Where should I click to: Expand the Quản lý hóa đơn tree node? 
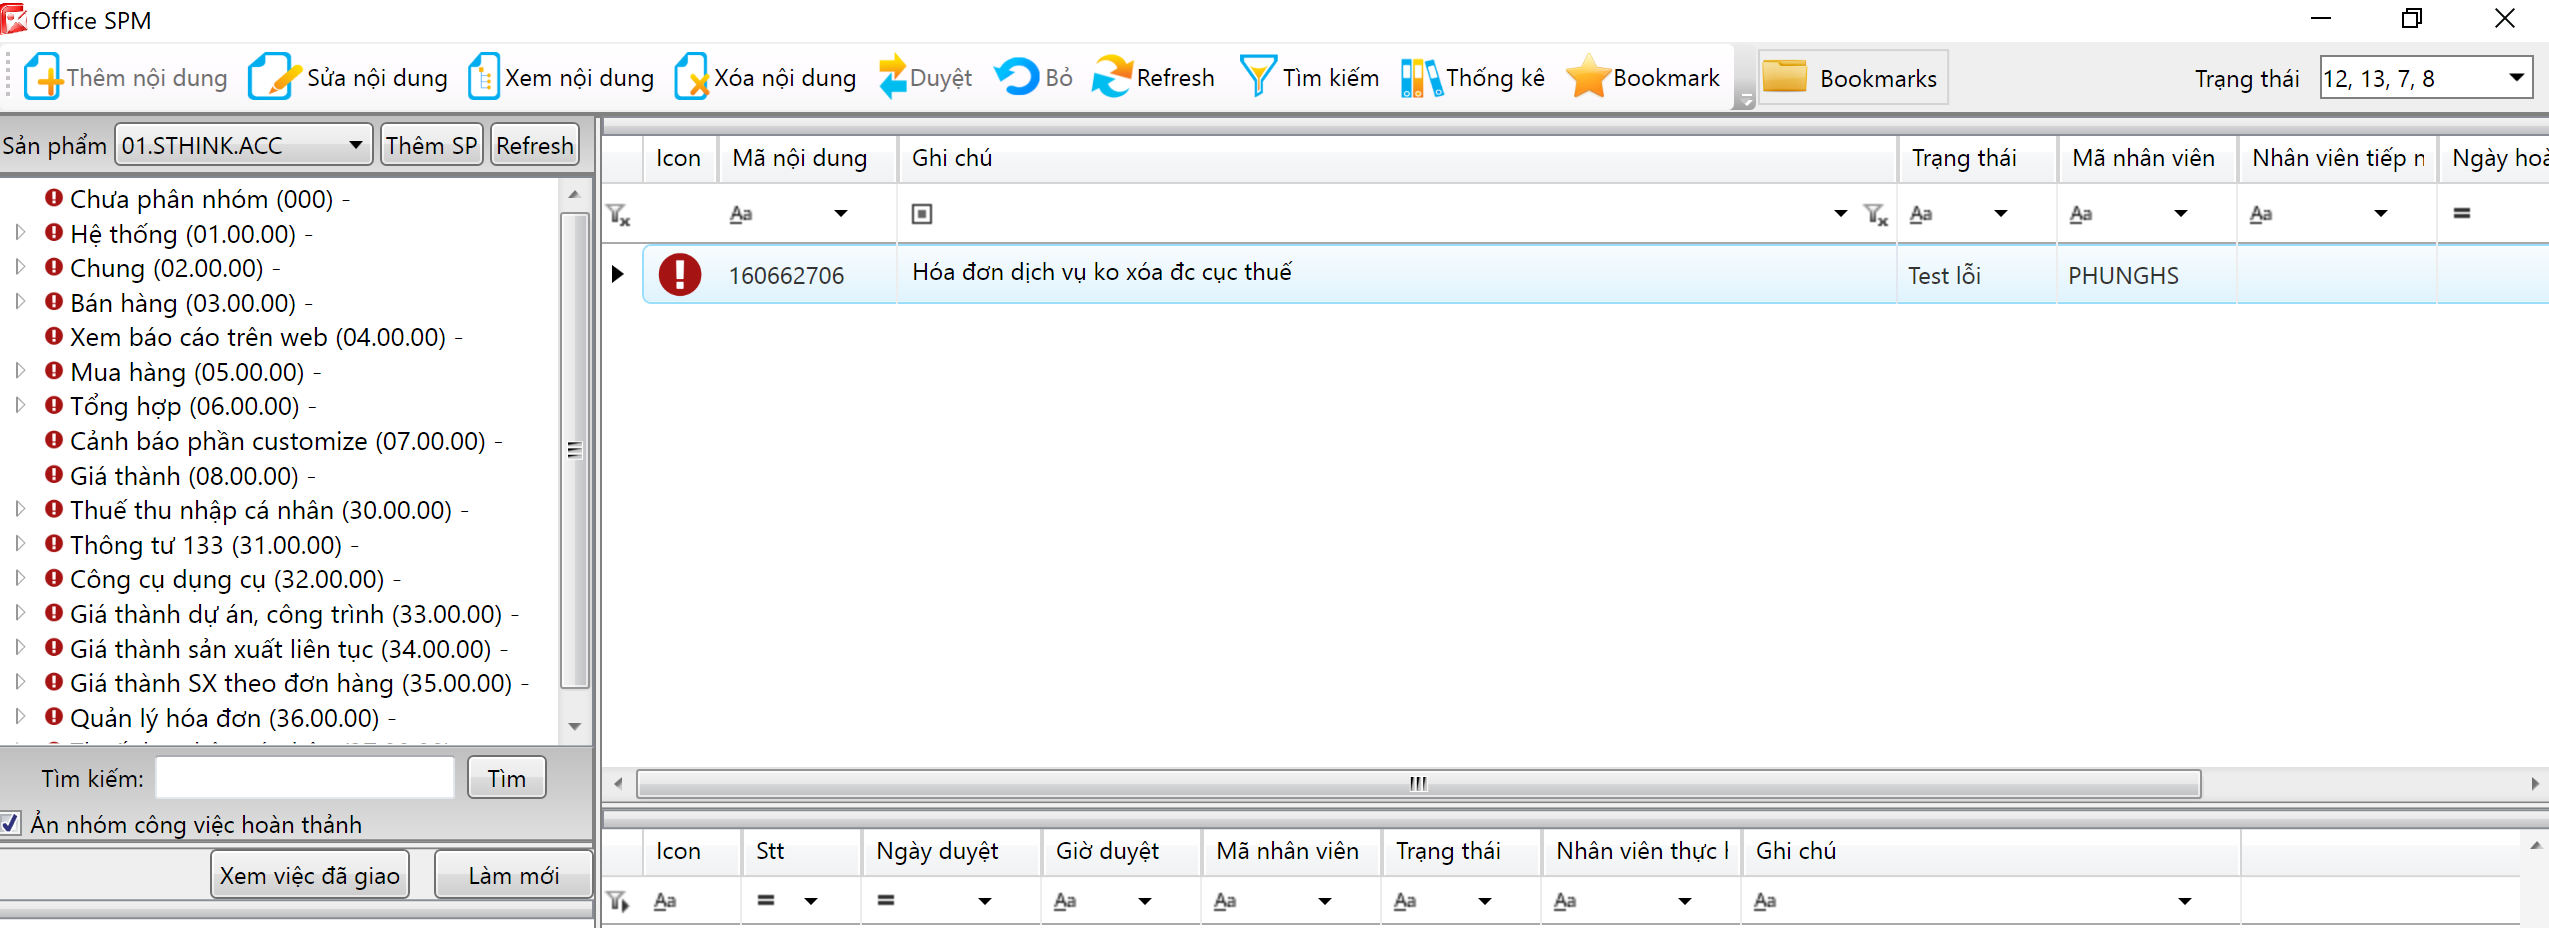(20, 716)
